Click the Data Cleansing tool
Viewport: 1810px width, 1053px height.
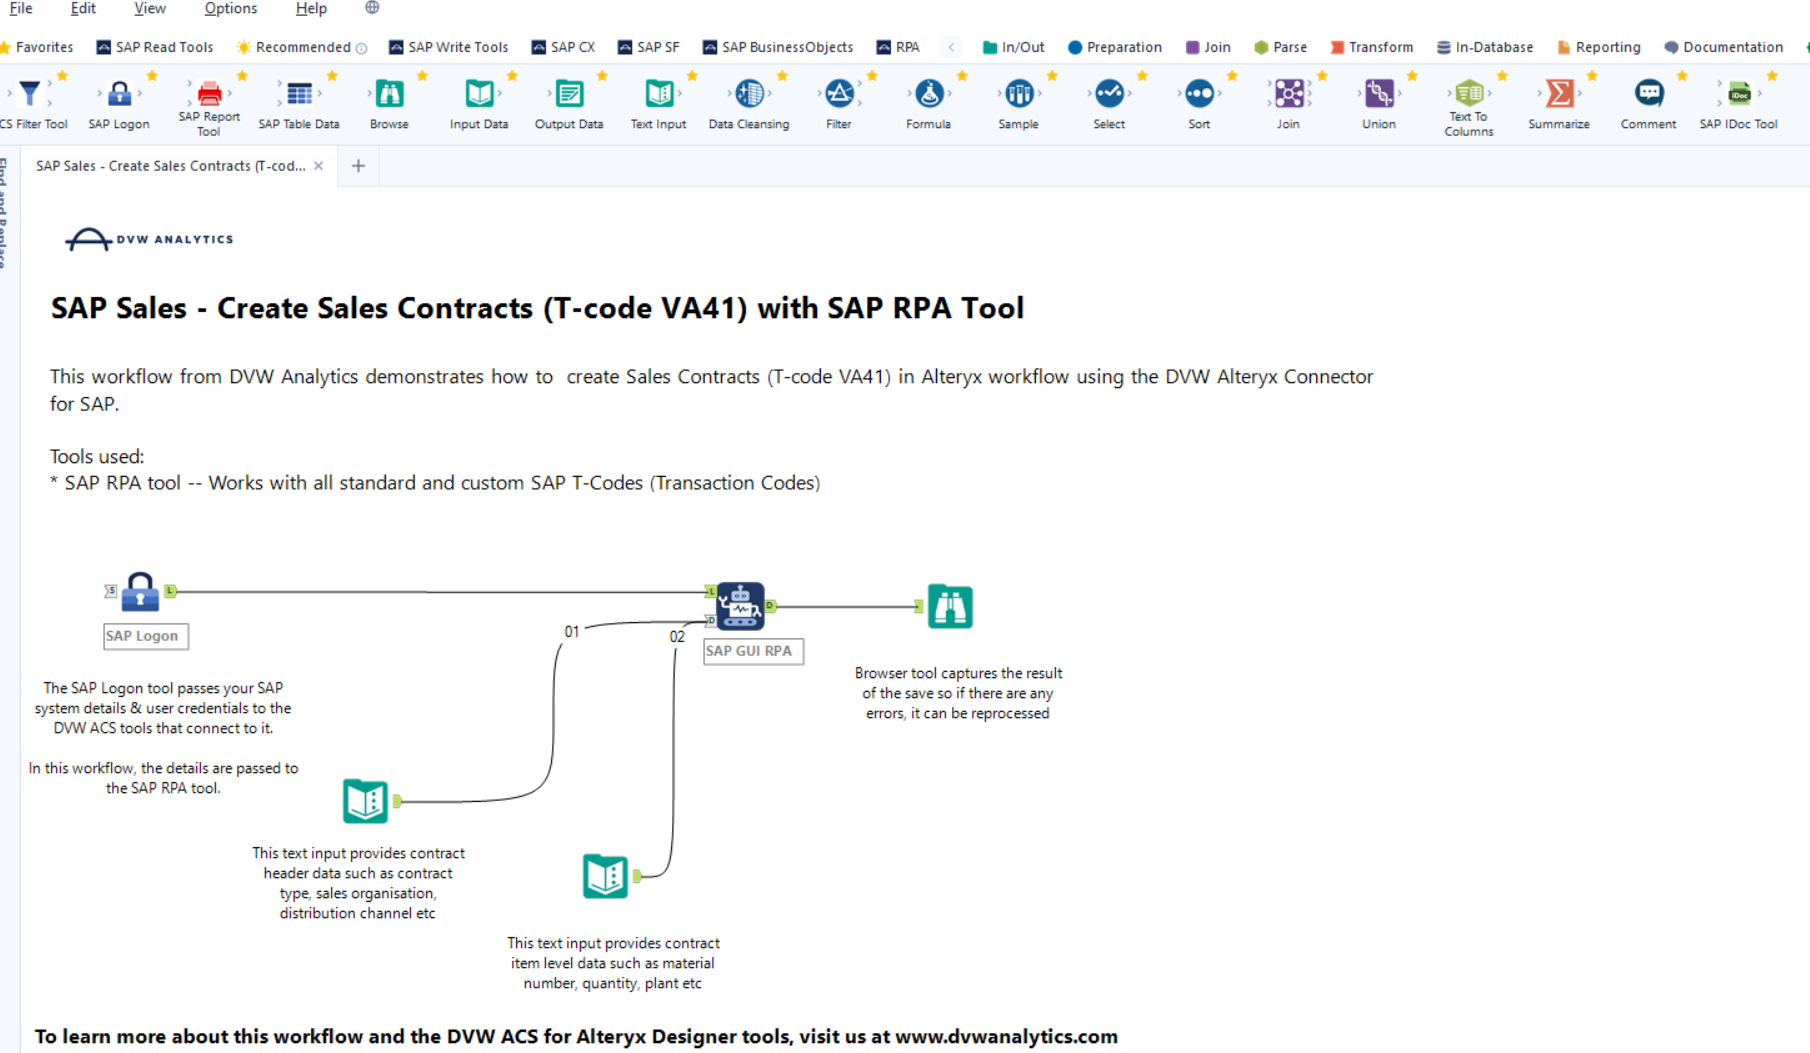[x=748, y=95]
